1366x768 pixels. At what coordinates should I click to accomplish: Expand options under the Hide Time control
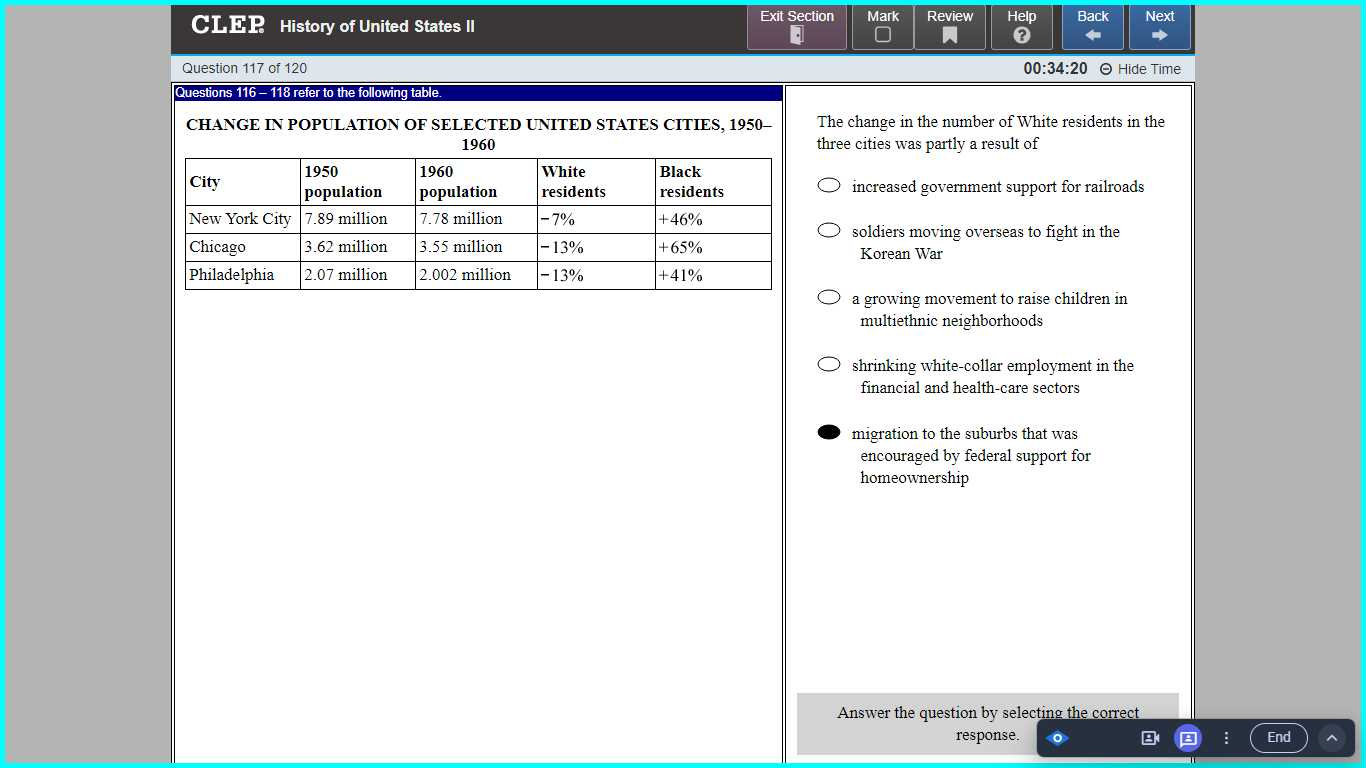click(1105, 68)
